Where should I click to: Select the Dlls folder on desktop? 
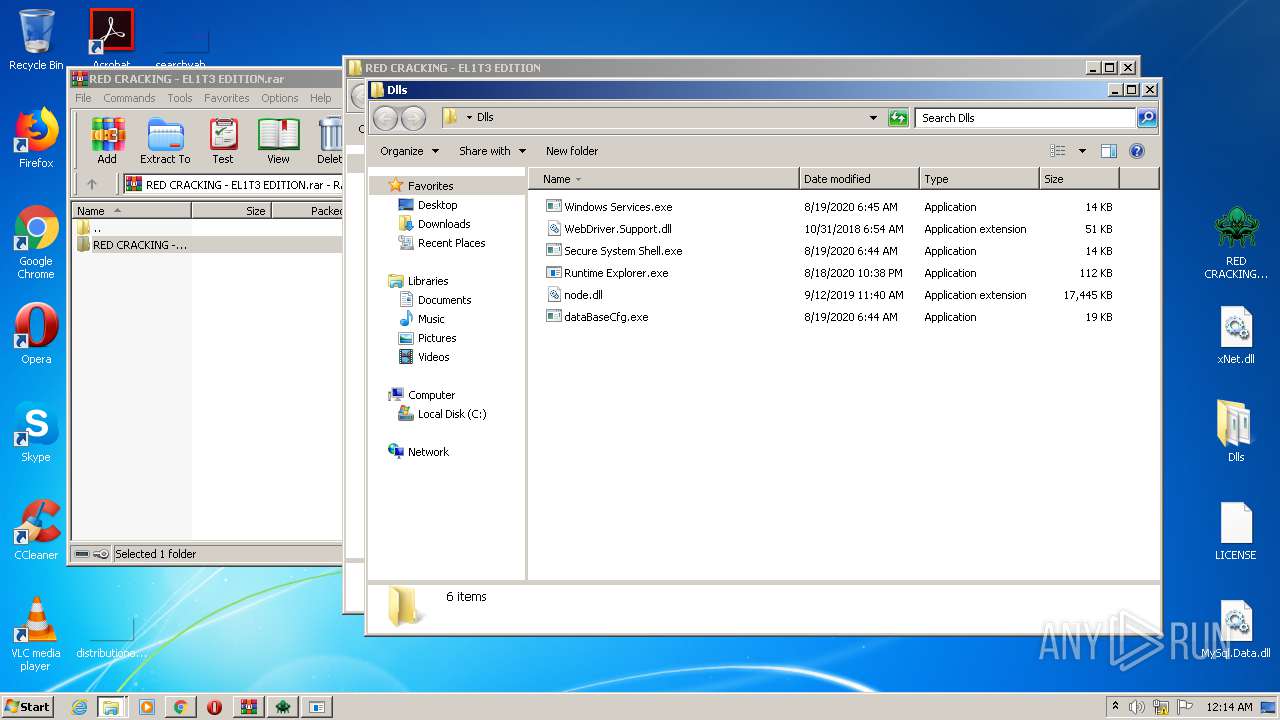(1236, 431)
